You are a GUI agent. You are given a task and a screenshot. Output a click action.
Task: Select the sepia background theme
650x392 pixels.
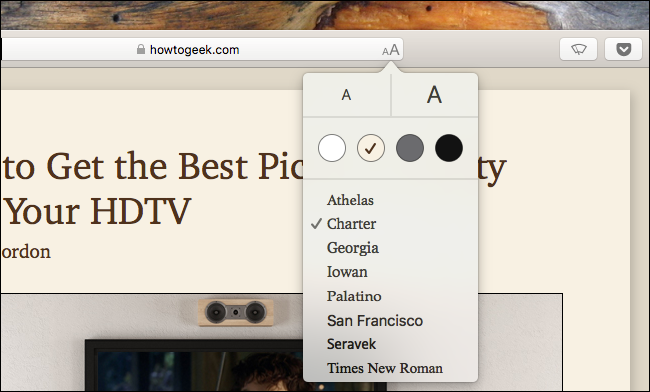tap(371, 148)
